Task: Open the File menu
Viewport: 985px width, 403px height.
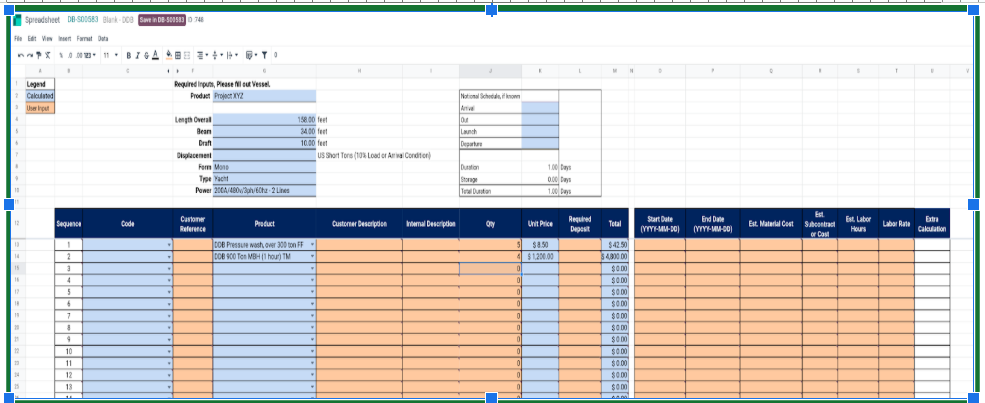Action: 18,38
